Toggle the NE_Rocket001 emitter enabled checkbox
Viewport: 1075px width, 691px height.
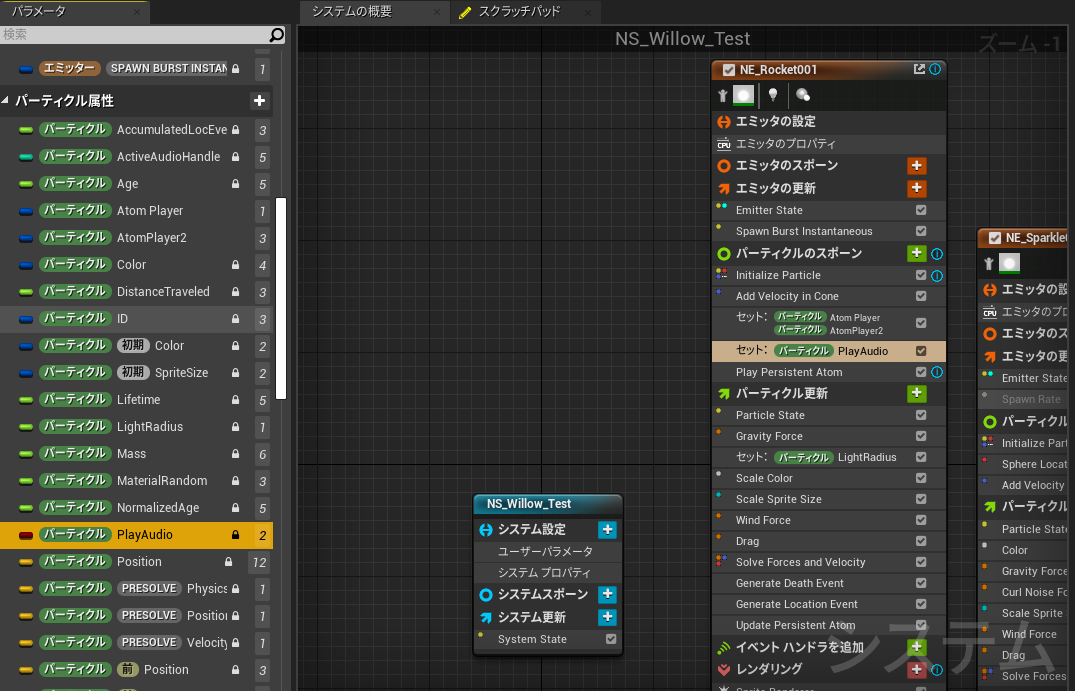tap(728, 70)
